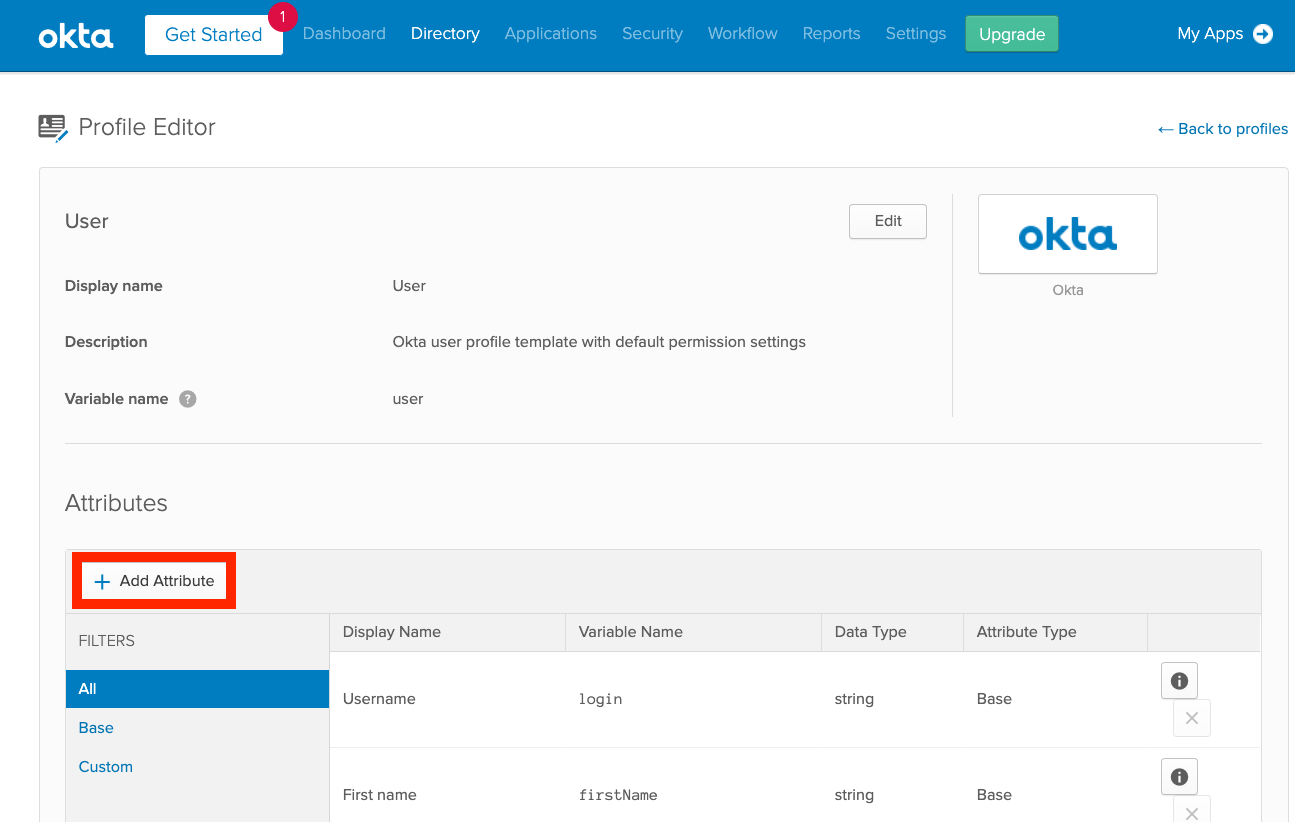Viewport: 1295px width, 822px height.
Task: Open the Get Started page
Action: click(x=214, y=35)
